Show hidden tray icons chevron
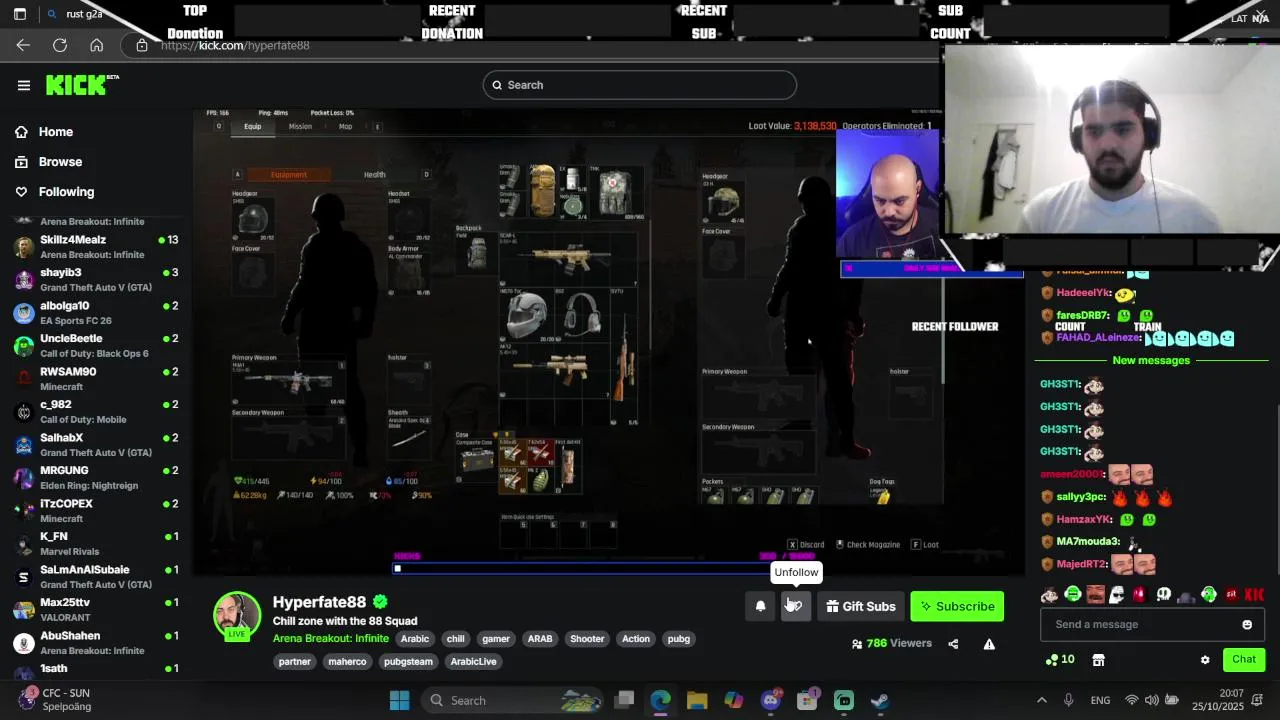Screen dimensions: 1280x720 pos(1041,700)
